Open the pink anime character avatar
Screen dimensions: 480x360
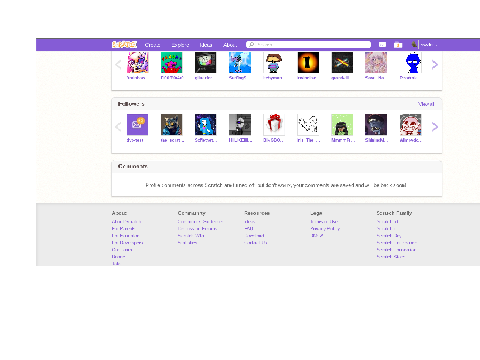(x=137, y=62)
